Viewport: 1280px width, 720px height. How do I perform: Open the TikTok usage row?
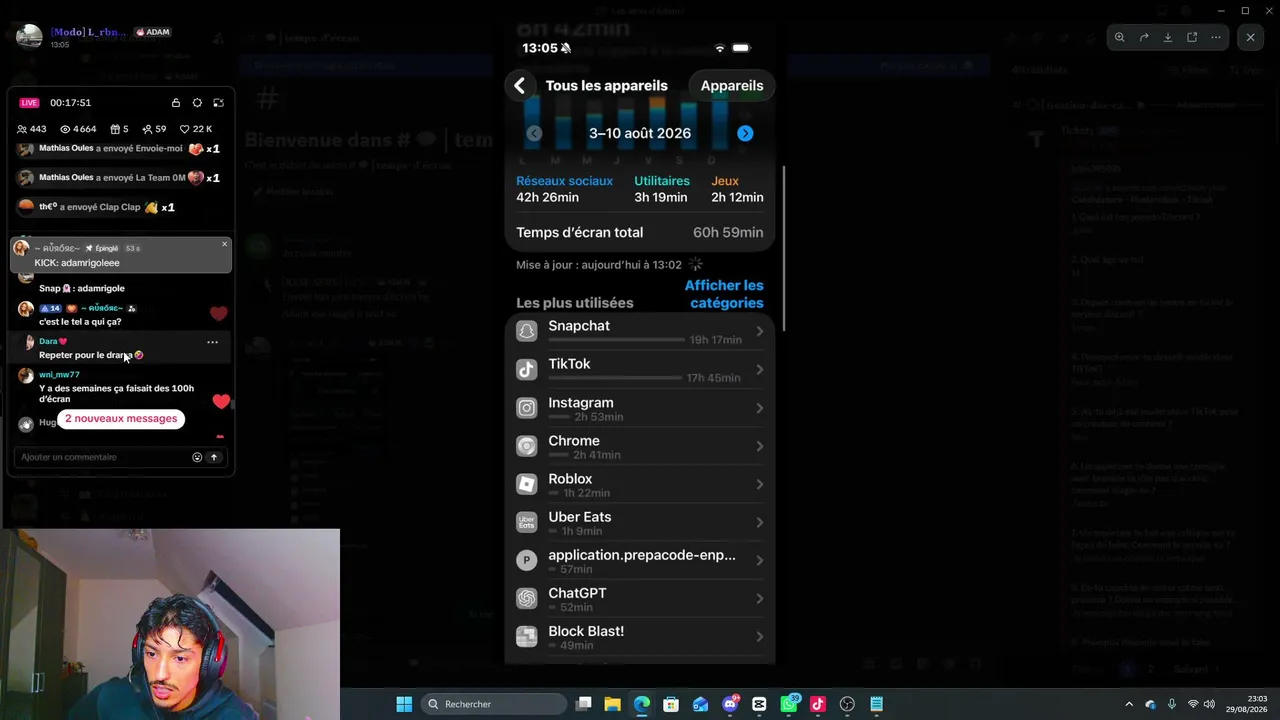[x=640, y=369]
